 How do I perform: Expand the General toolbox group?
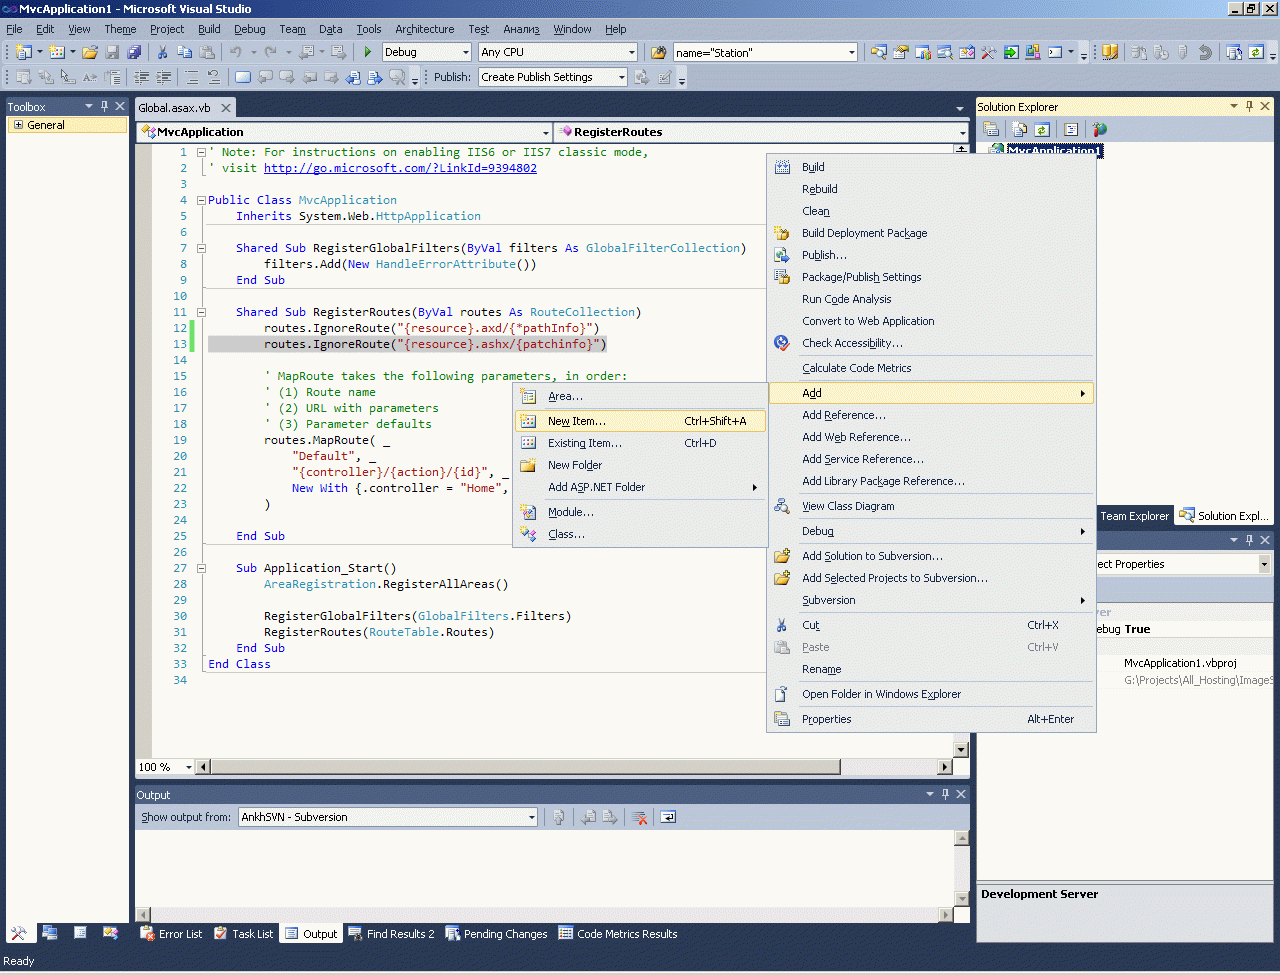click(x=18, y=125)
